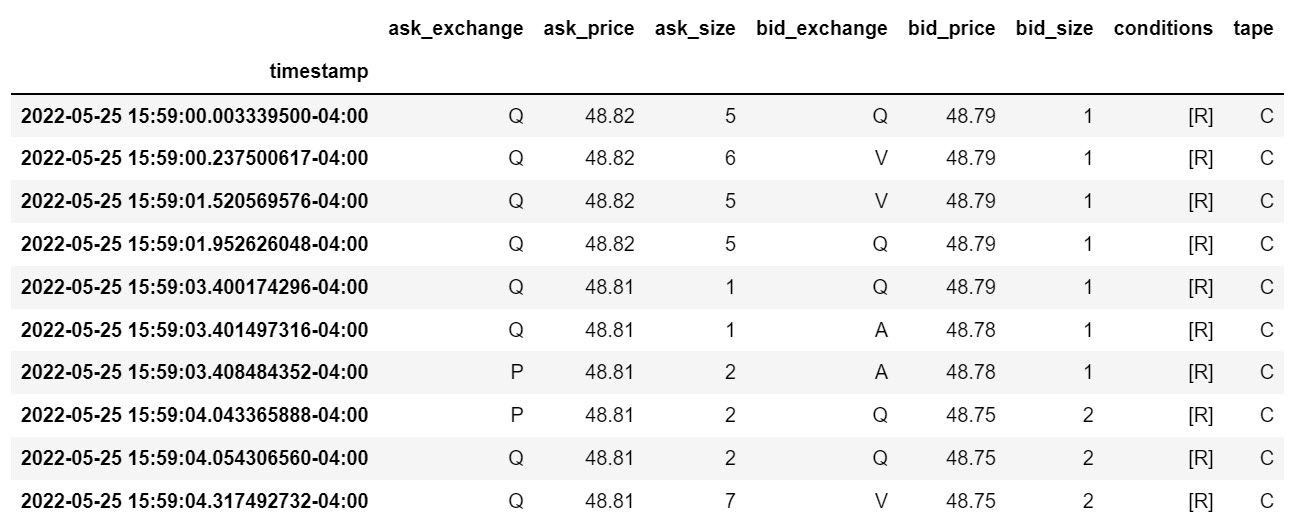Click the row timestamp 15:59:00.237500617

click(194, 158)
